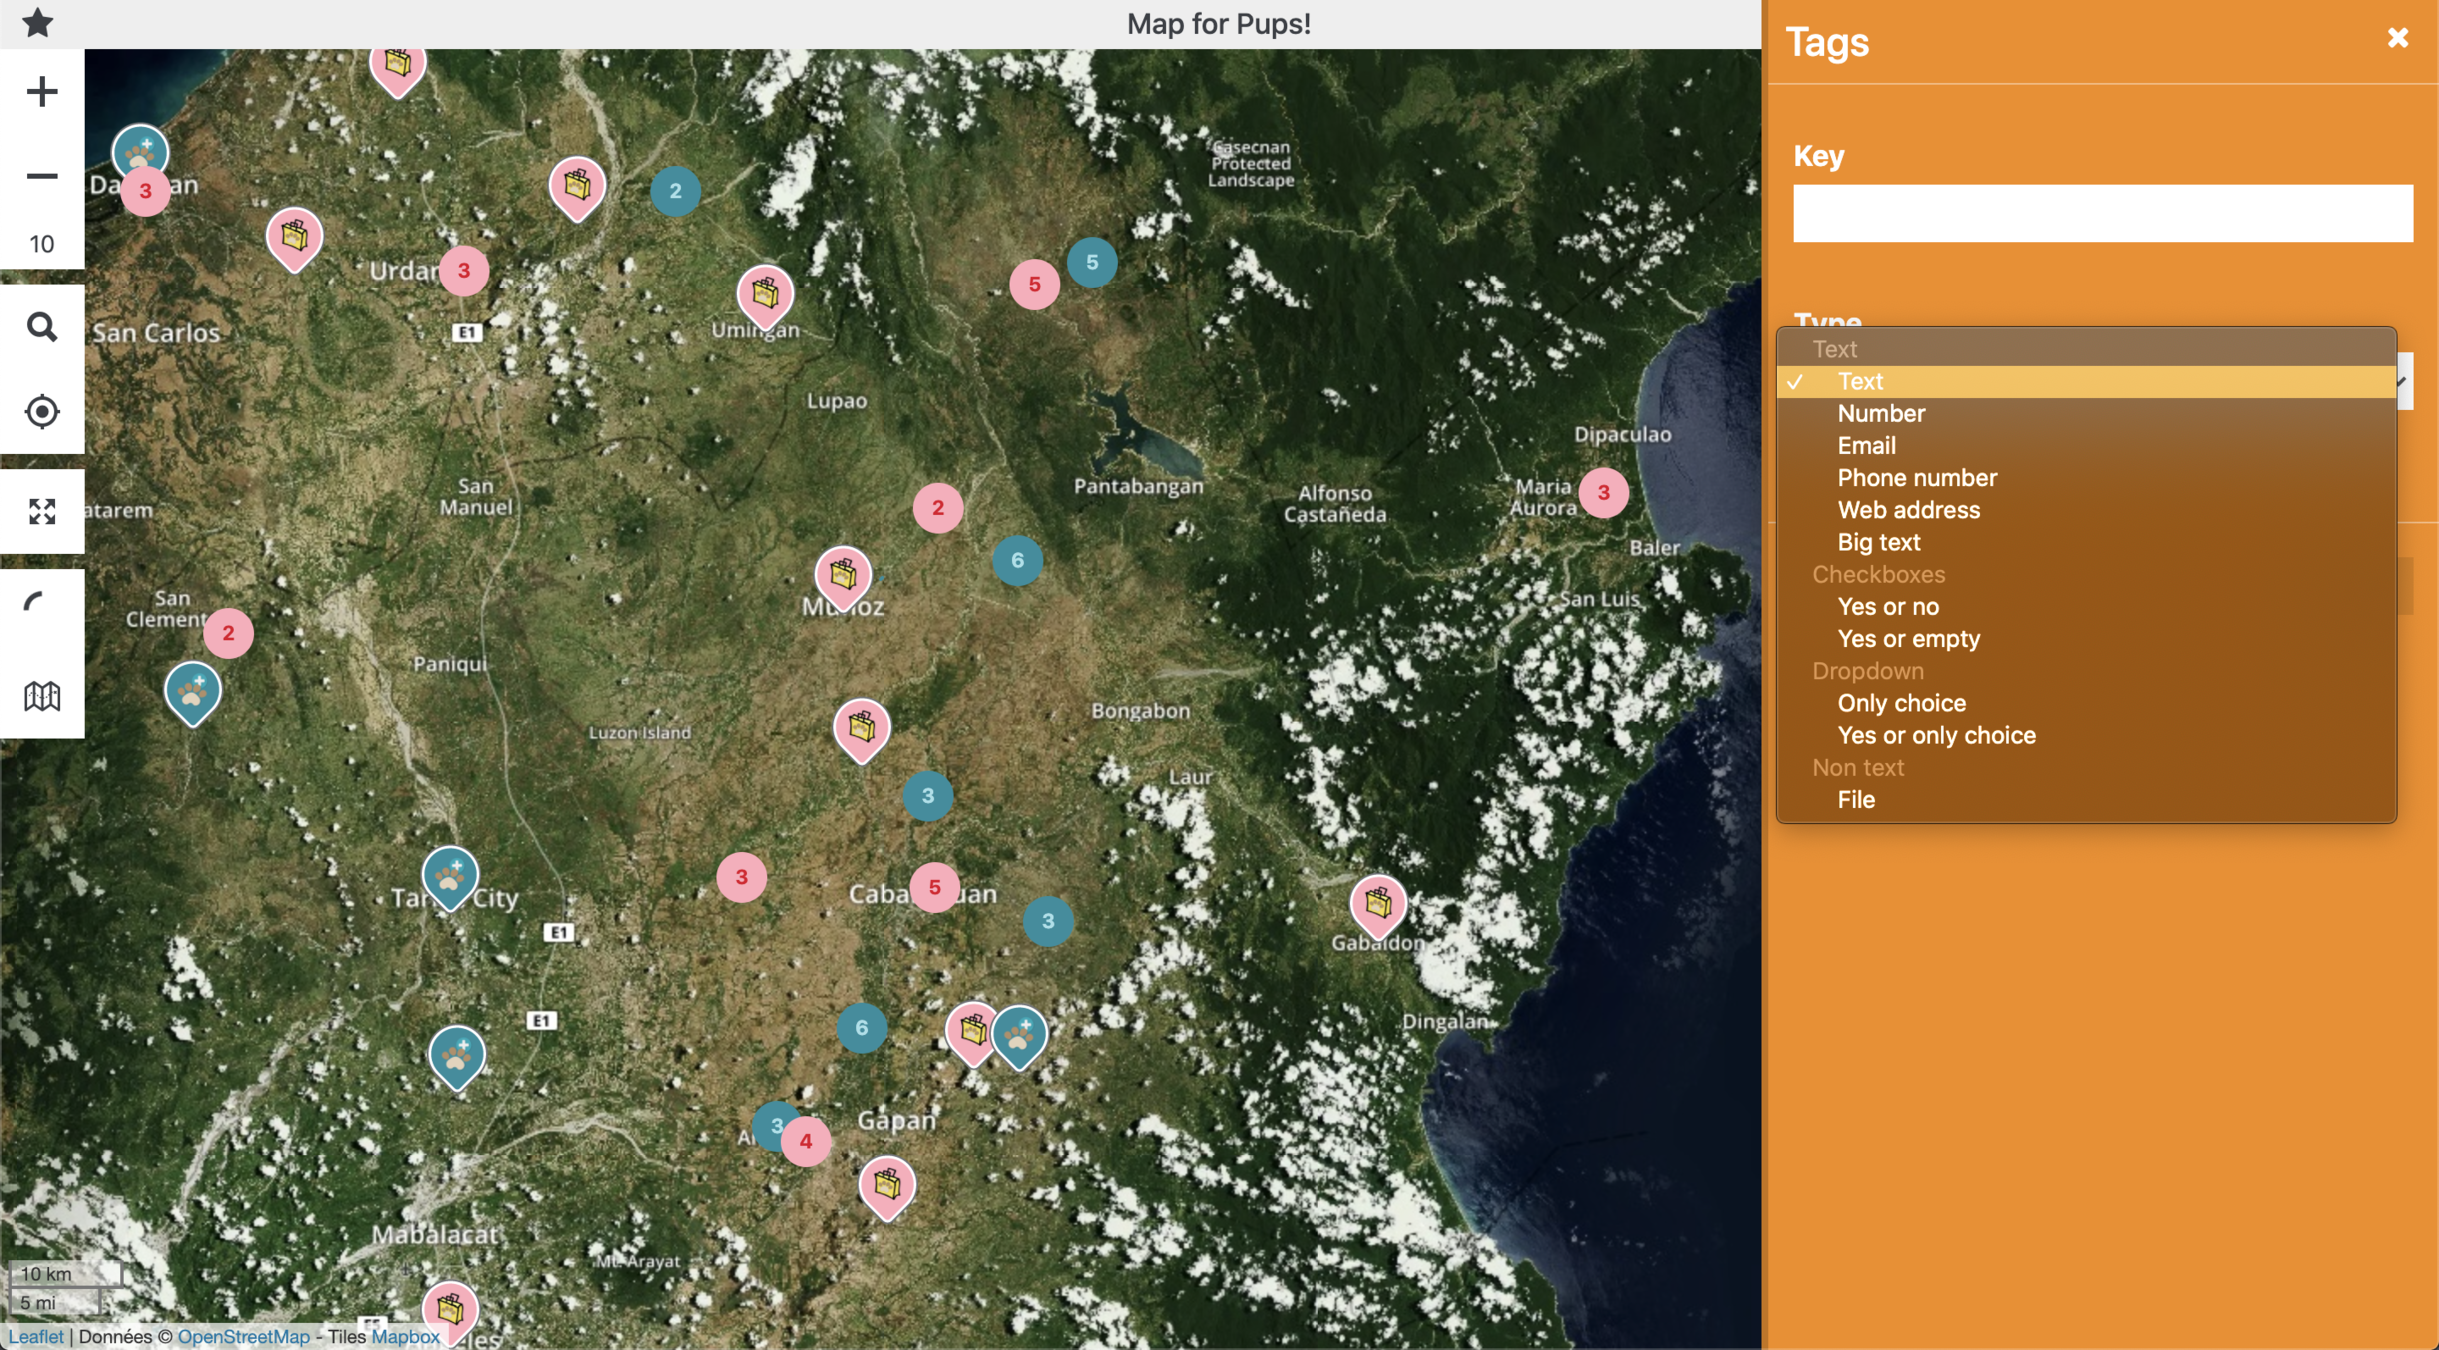Click the Key input field
This screenshot has width=2439, height=1350.
2102,213
